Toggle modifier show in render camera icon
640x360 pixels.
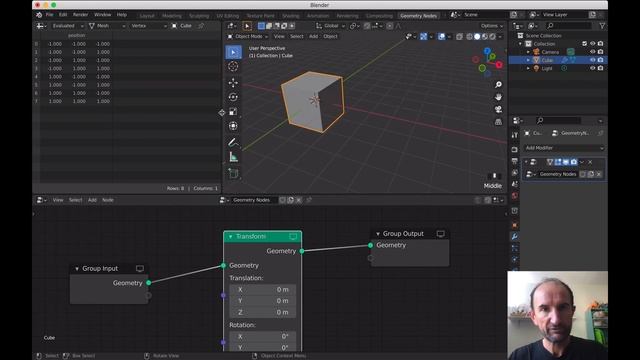[574, 162]
